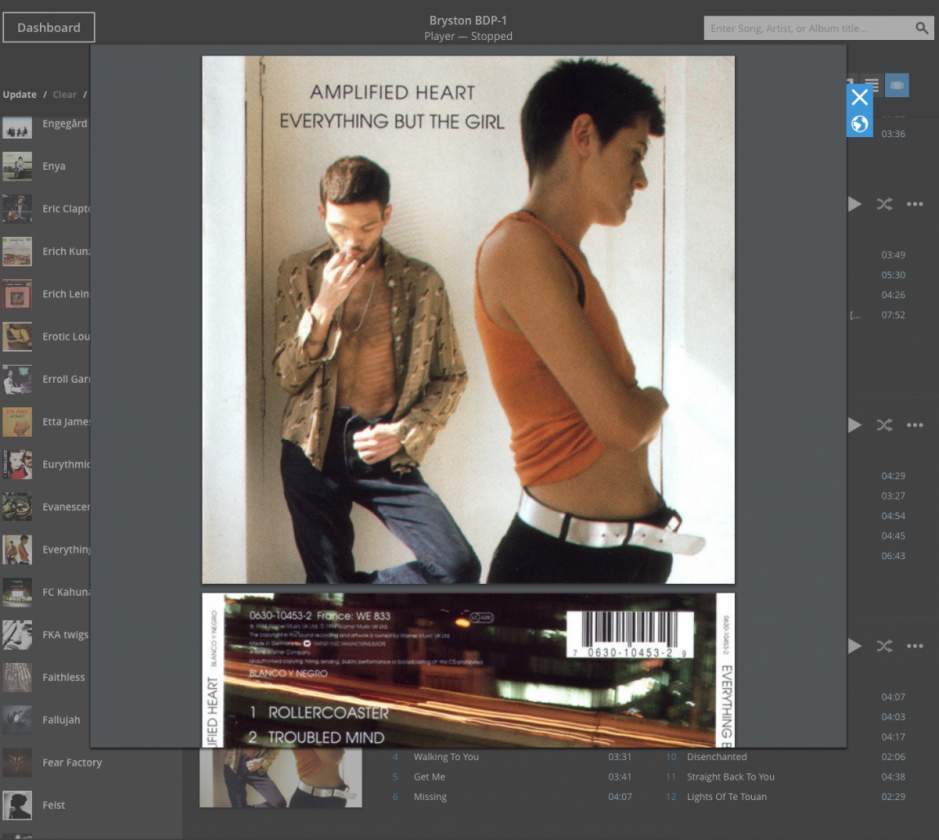
Task: Click the Bryston BDP-1 player status text
Action: pyautogui.click(x=468, y=28)
